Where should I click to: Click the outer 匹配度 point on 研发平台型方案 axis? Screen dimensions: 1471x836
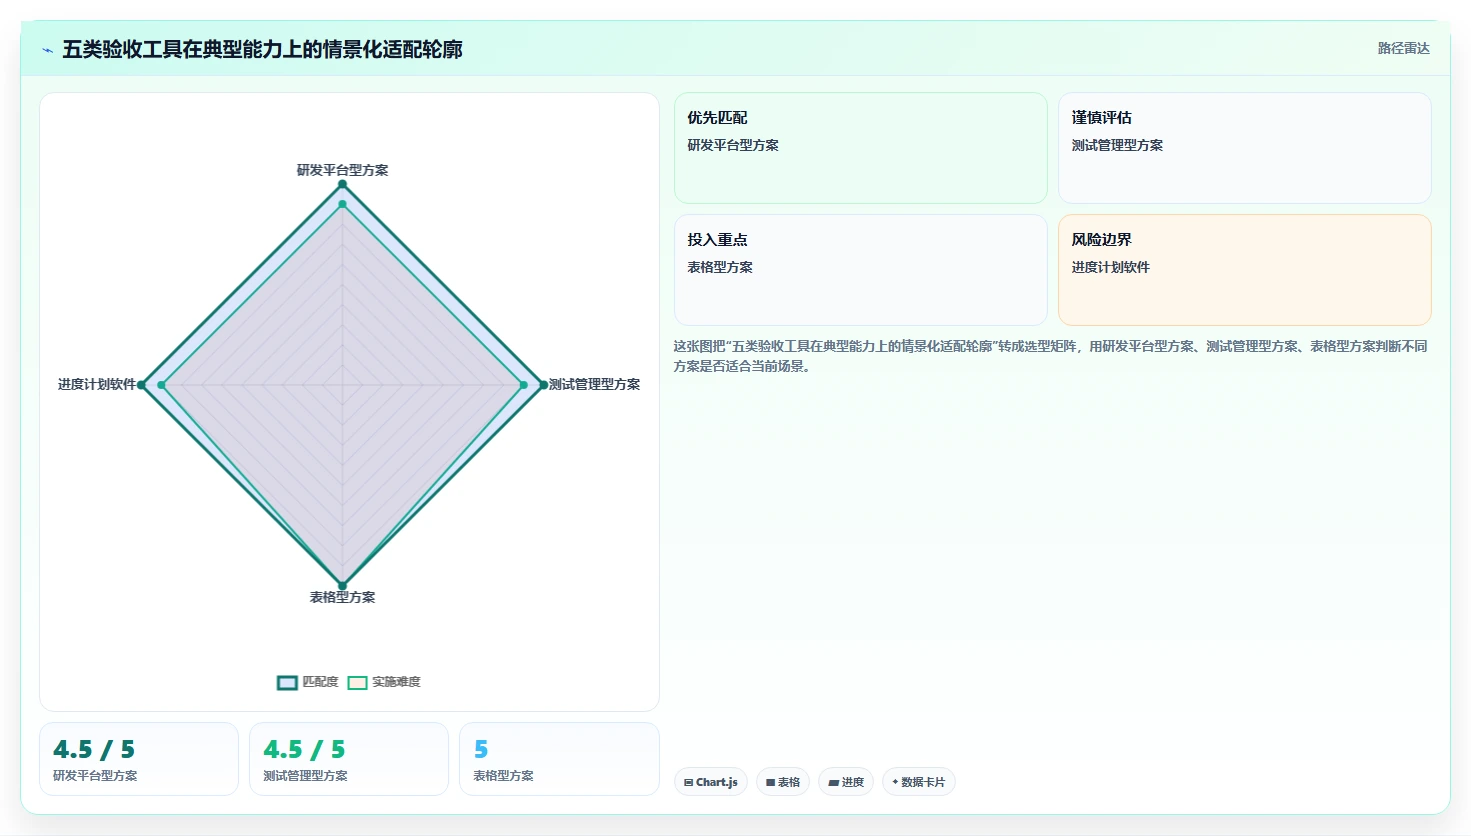click(x=342, y=184)
